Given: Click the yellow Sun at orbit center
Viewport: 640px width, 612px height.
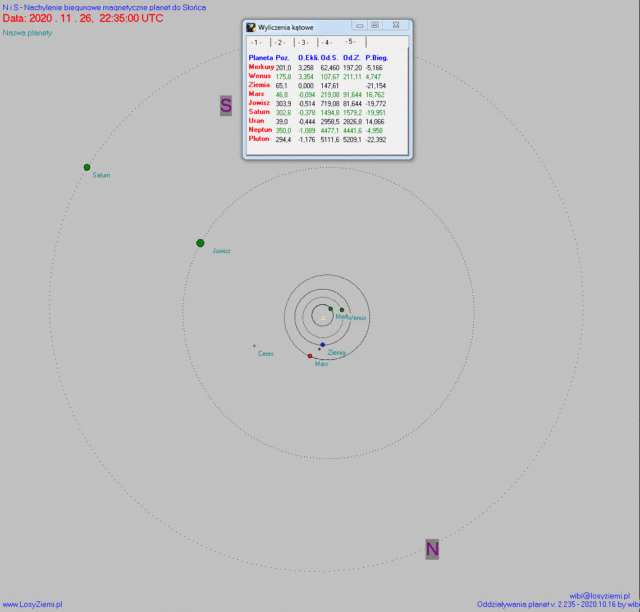Looking at the screenshot, I should click(x=323, y=317).
